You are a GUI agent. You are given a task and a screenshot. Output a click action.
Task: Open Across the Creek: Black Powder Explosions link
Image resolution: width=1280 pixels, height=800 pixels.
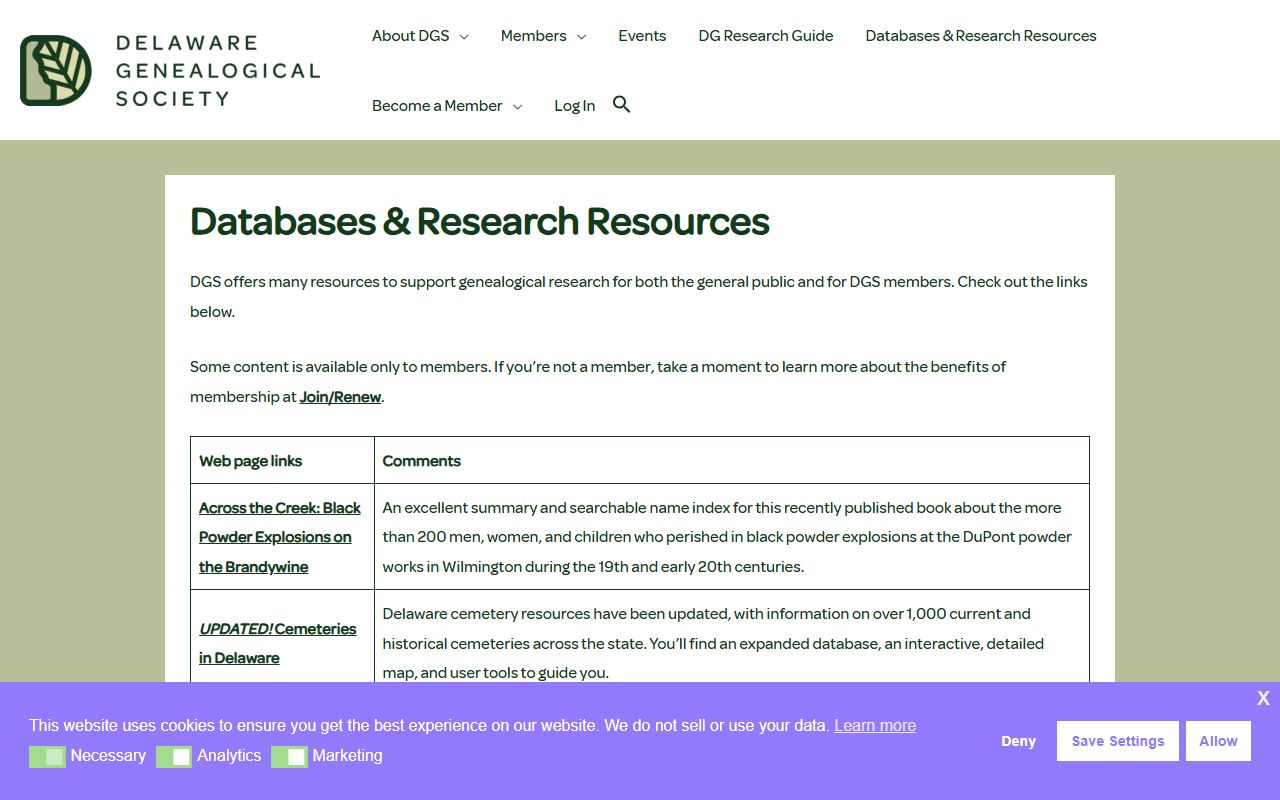tap(280, 537)
